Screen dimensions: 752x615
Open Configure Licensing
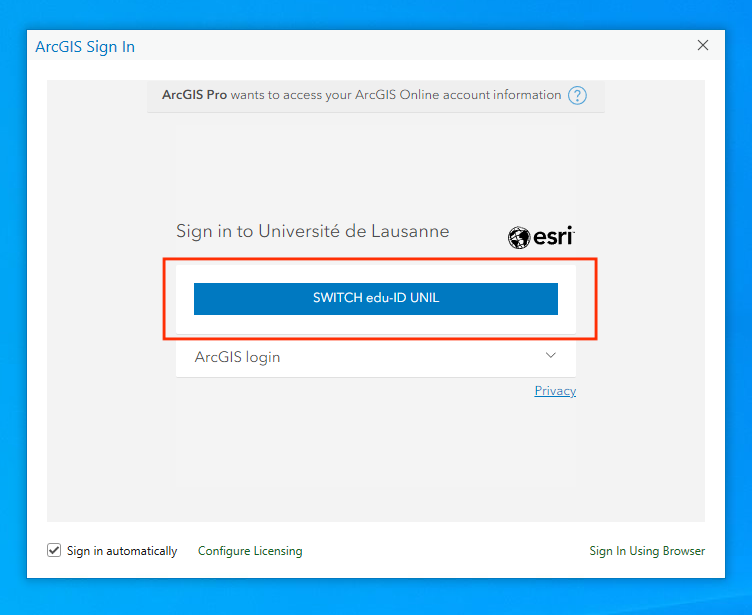tap(250, 551)
